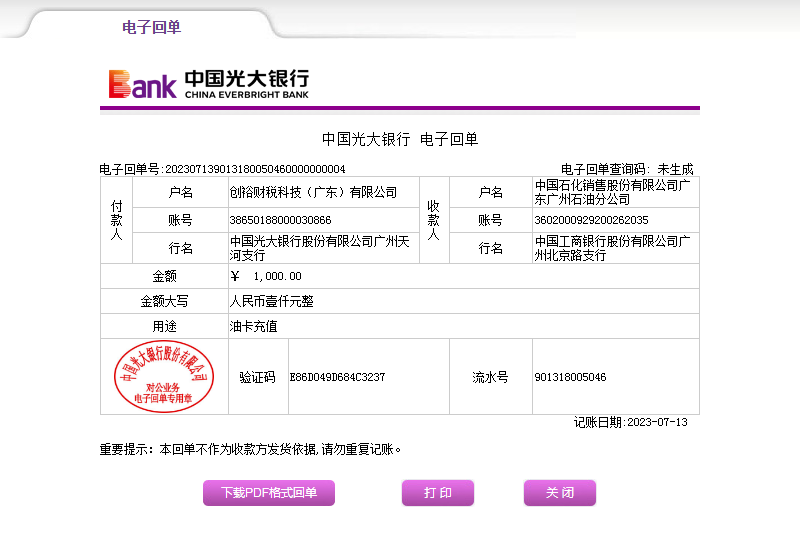This screenshot has height=534, width=800.
Task: Select payee name 中国石化销售 cell
Action: [610, 192]
